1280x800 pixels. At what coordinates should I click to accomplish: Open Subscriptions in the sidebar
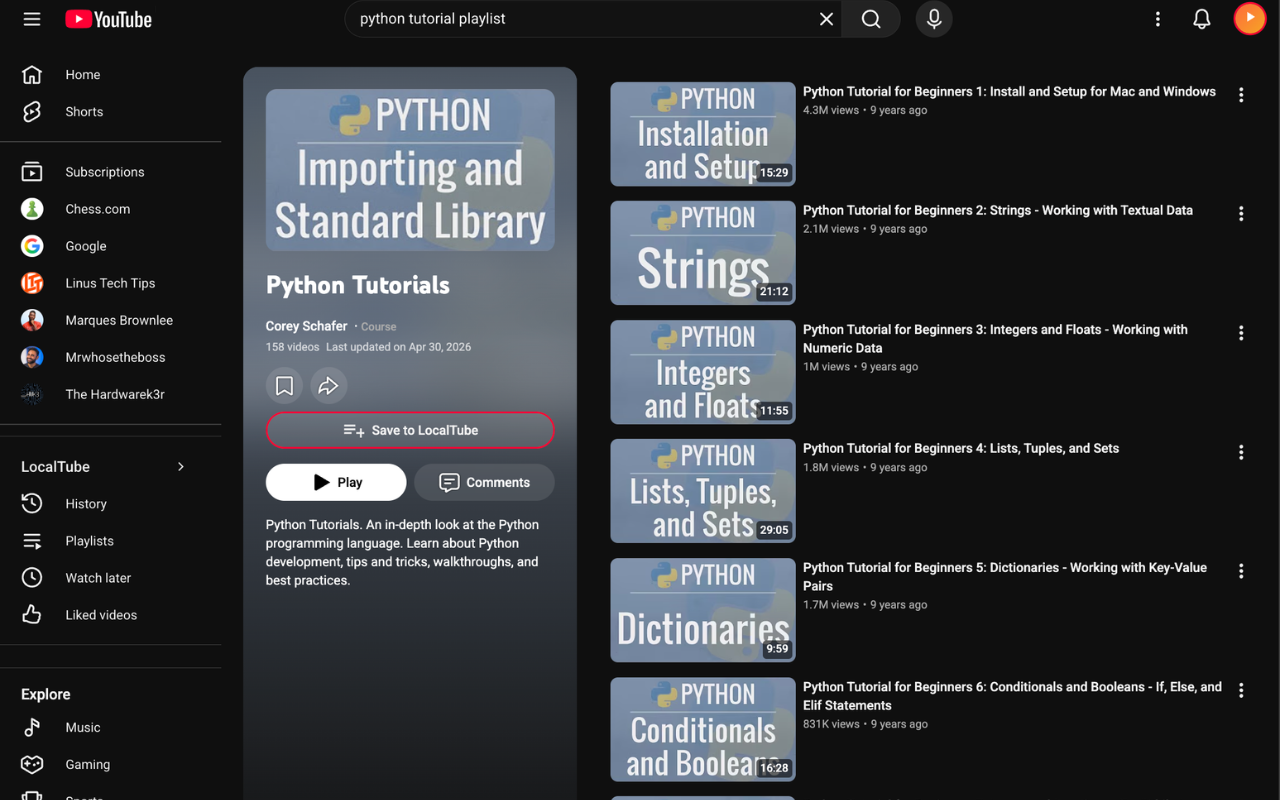click(x=110, y=172)
